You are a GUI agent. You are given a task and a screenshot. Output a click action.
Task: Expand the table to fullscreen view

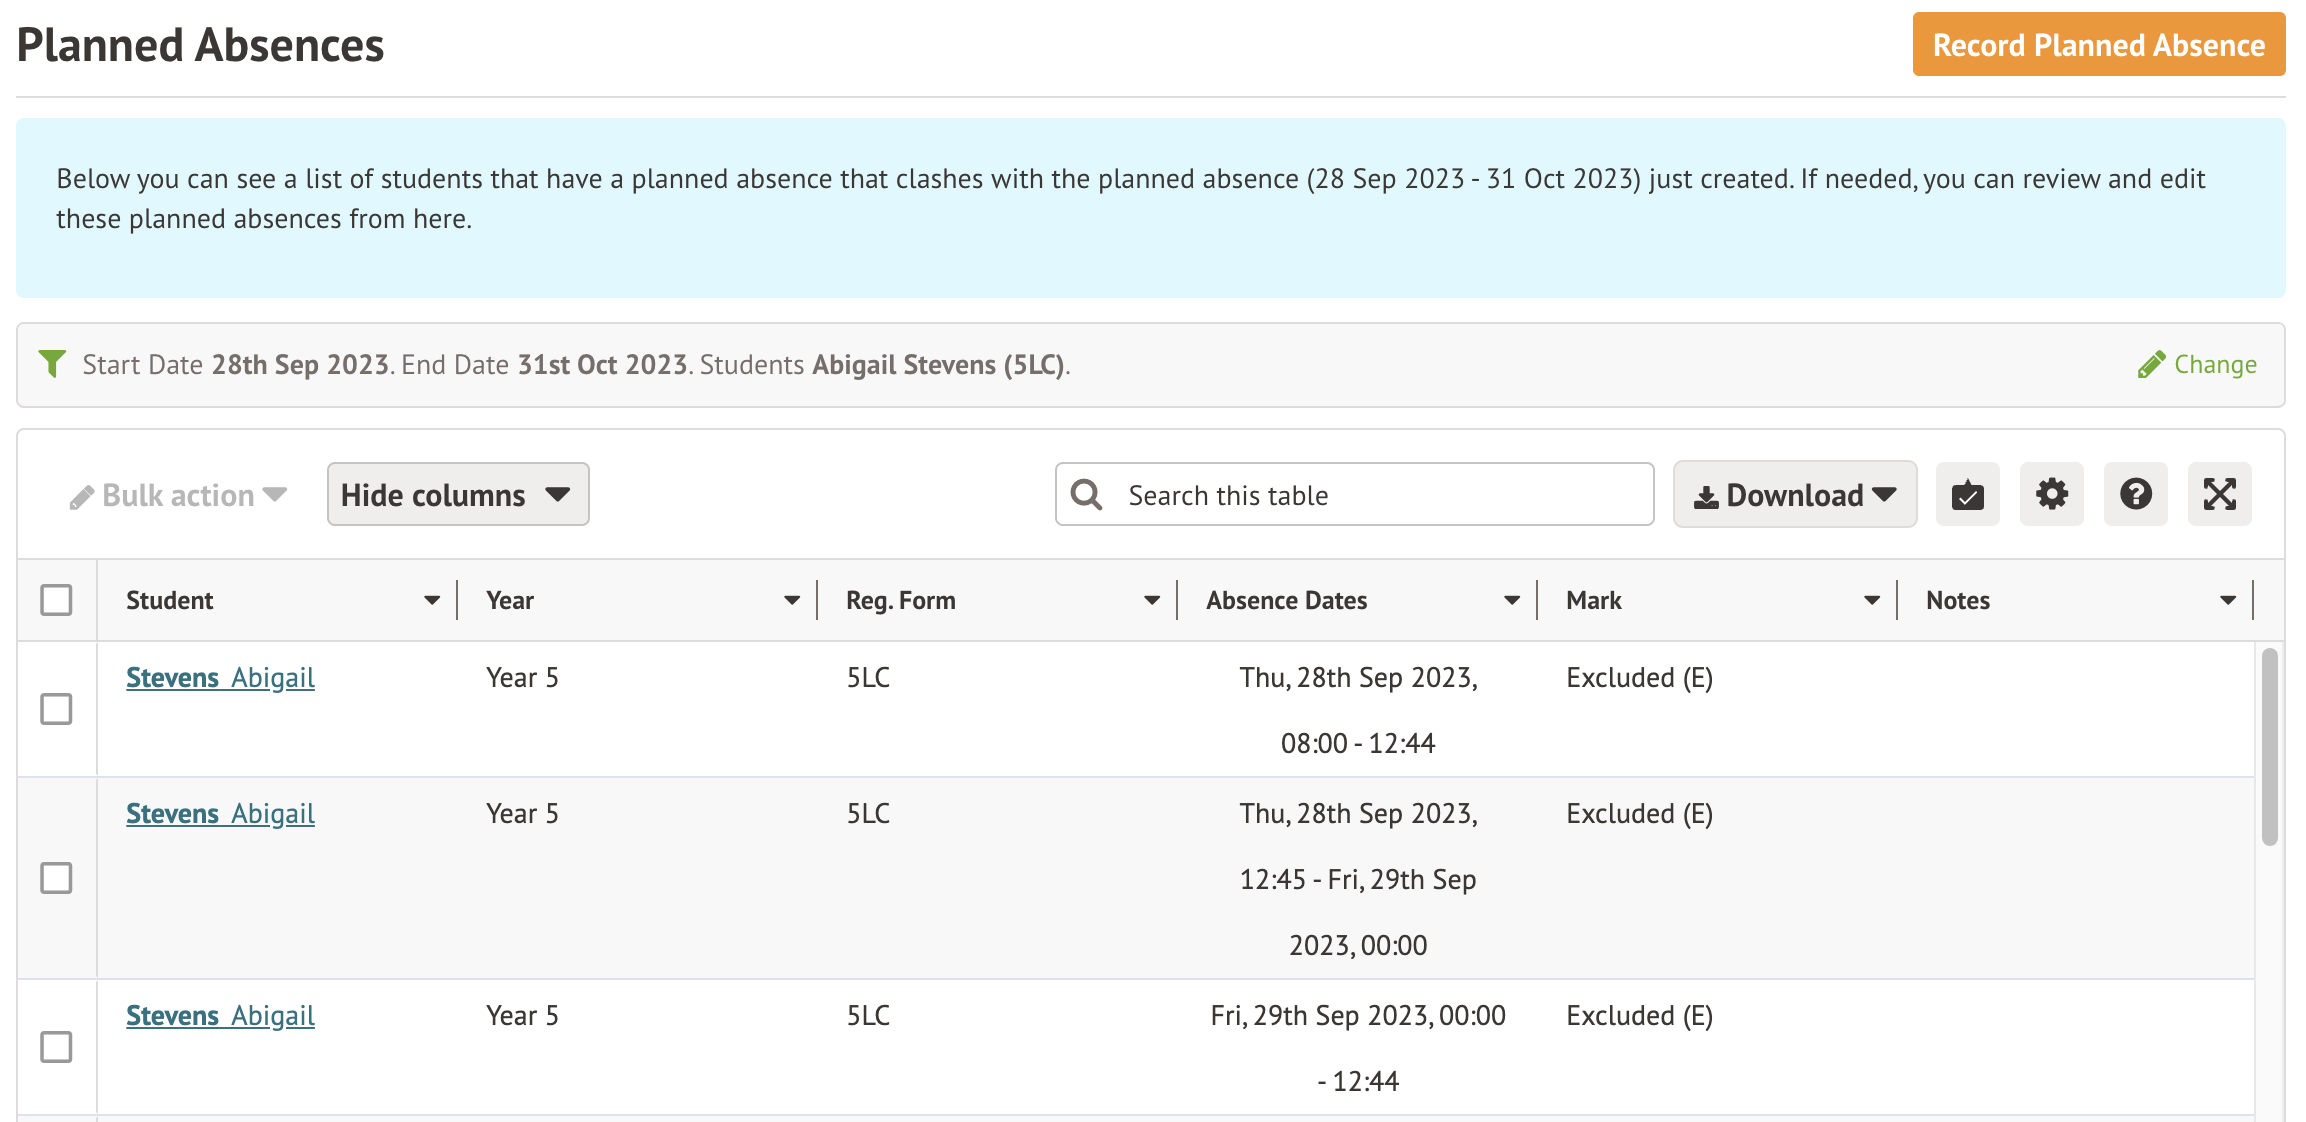[2219, 494]
